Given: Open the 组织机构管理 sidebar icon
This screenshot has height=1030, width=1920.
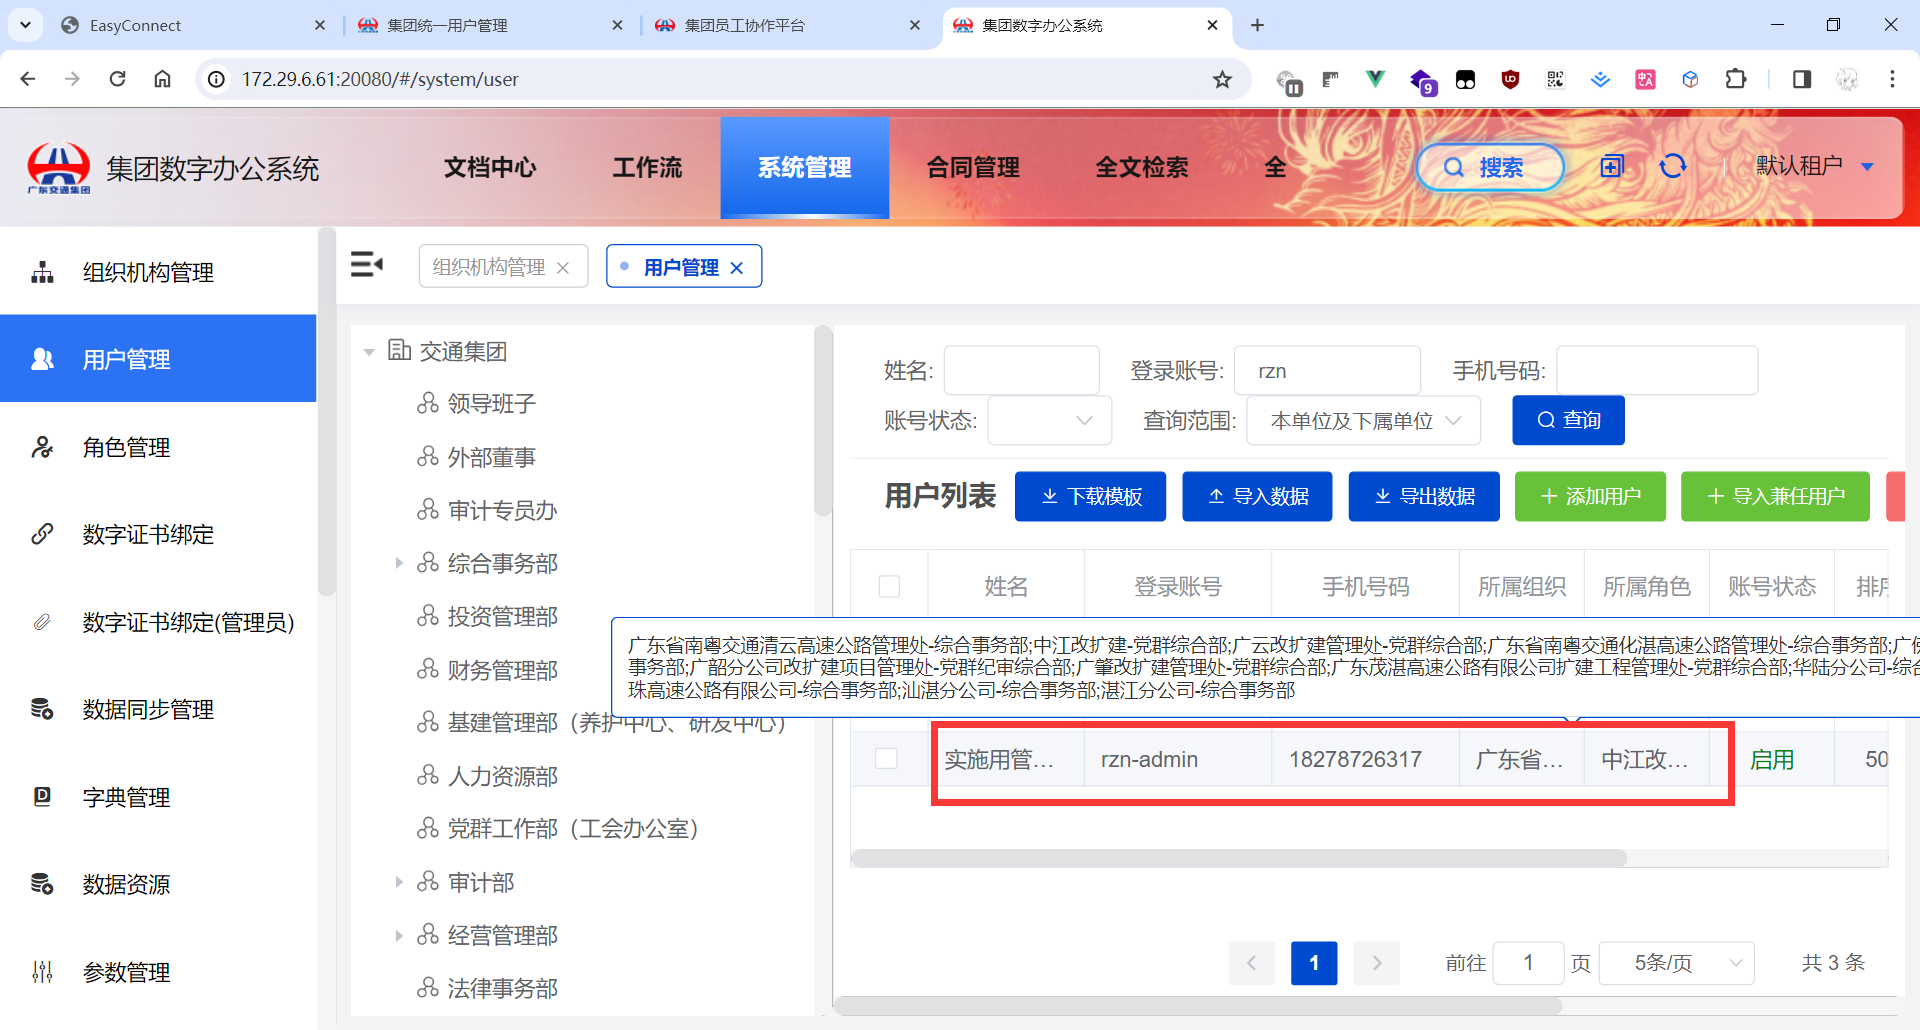Looking at the screenshot, I should (x=42, y=272).
